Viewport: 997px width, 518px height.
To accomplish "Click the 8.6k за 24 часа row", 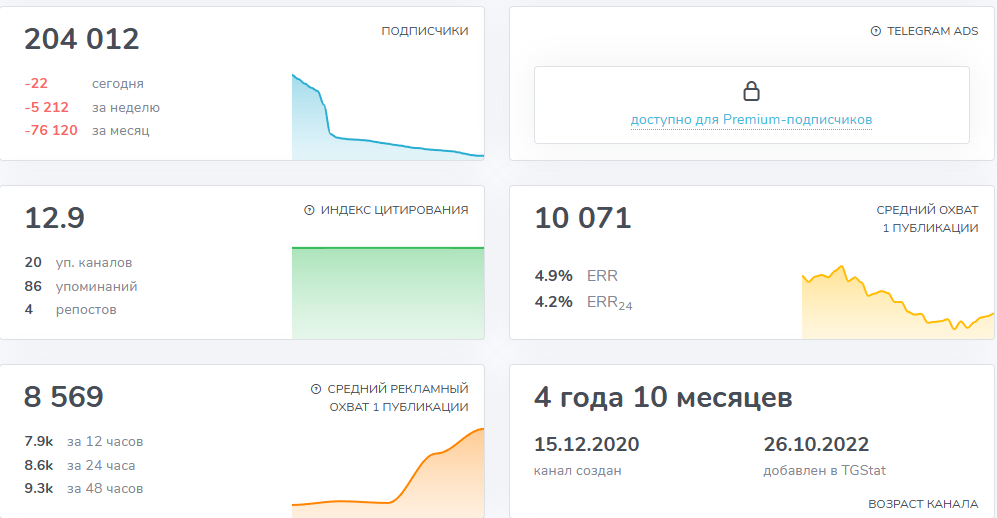I will (x=79, y=465).
